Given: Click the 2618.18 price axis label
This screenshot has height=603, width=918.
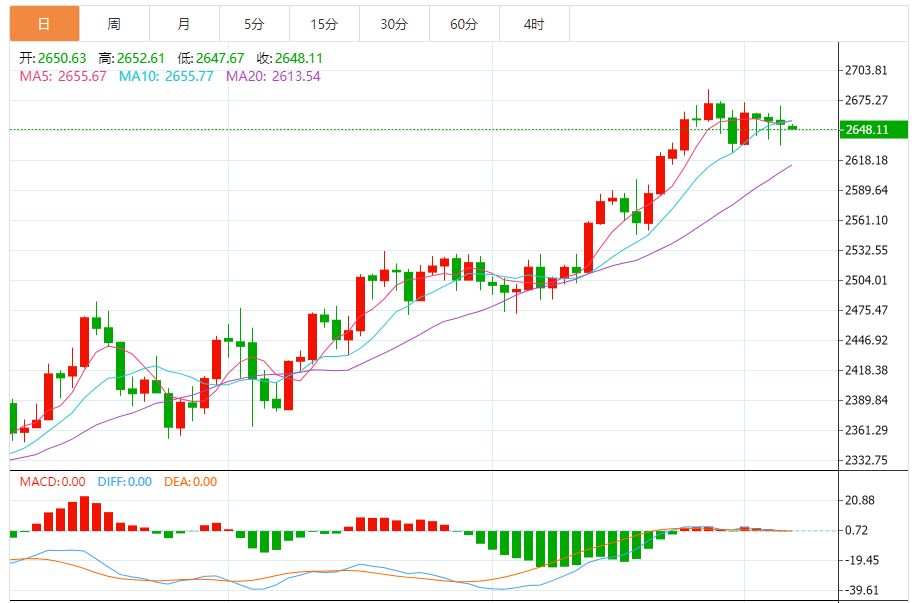Looking at the screenshot, I should pos(866,160).
